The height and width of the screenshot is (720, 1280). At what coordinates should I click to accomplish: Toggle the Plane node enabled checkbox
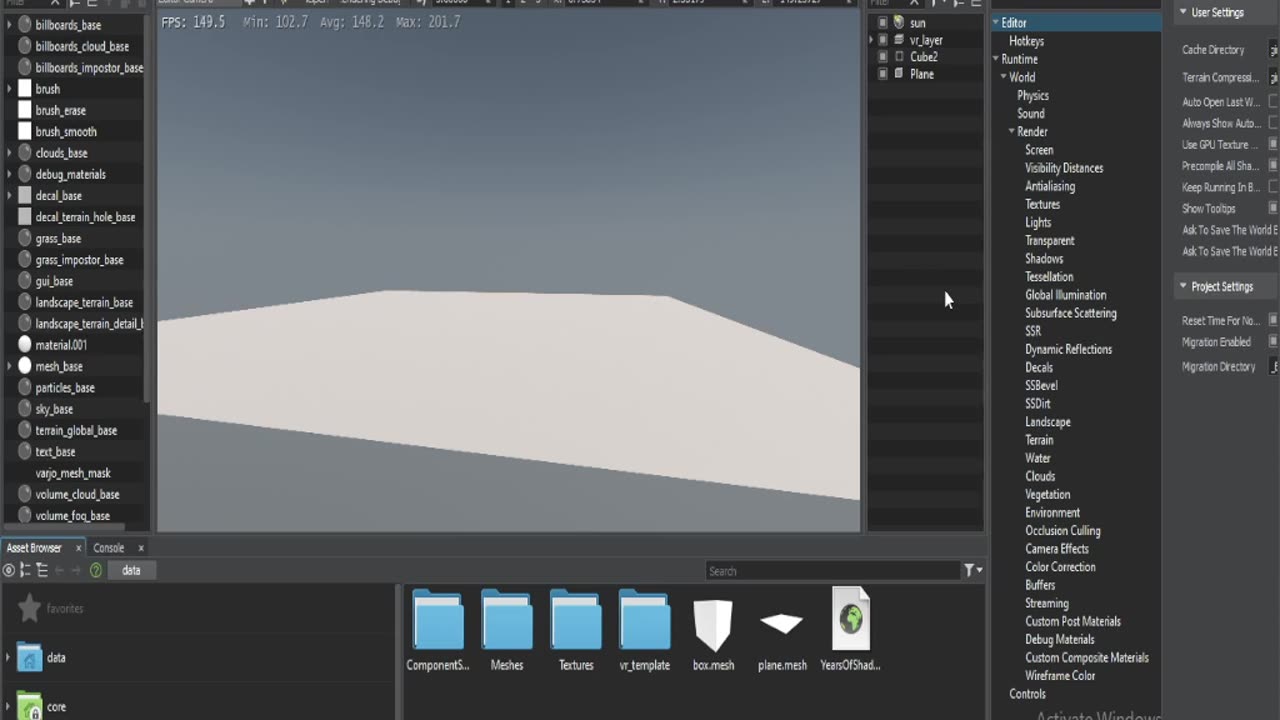pyautogui.click(x=882, y=74)
